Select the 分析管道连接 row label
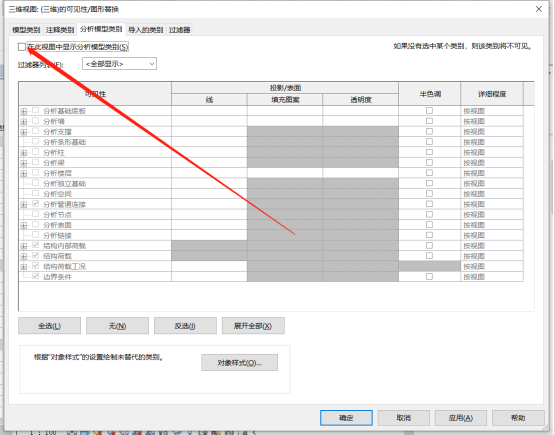The image size is (554, 435). pyautogui.click(x=64, y=205)
